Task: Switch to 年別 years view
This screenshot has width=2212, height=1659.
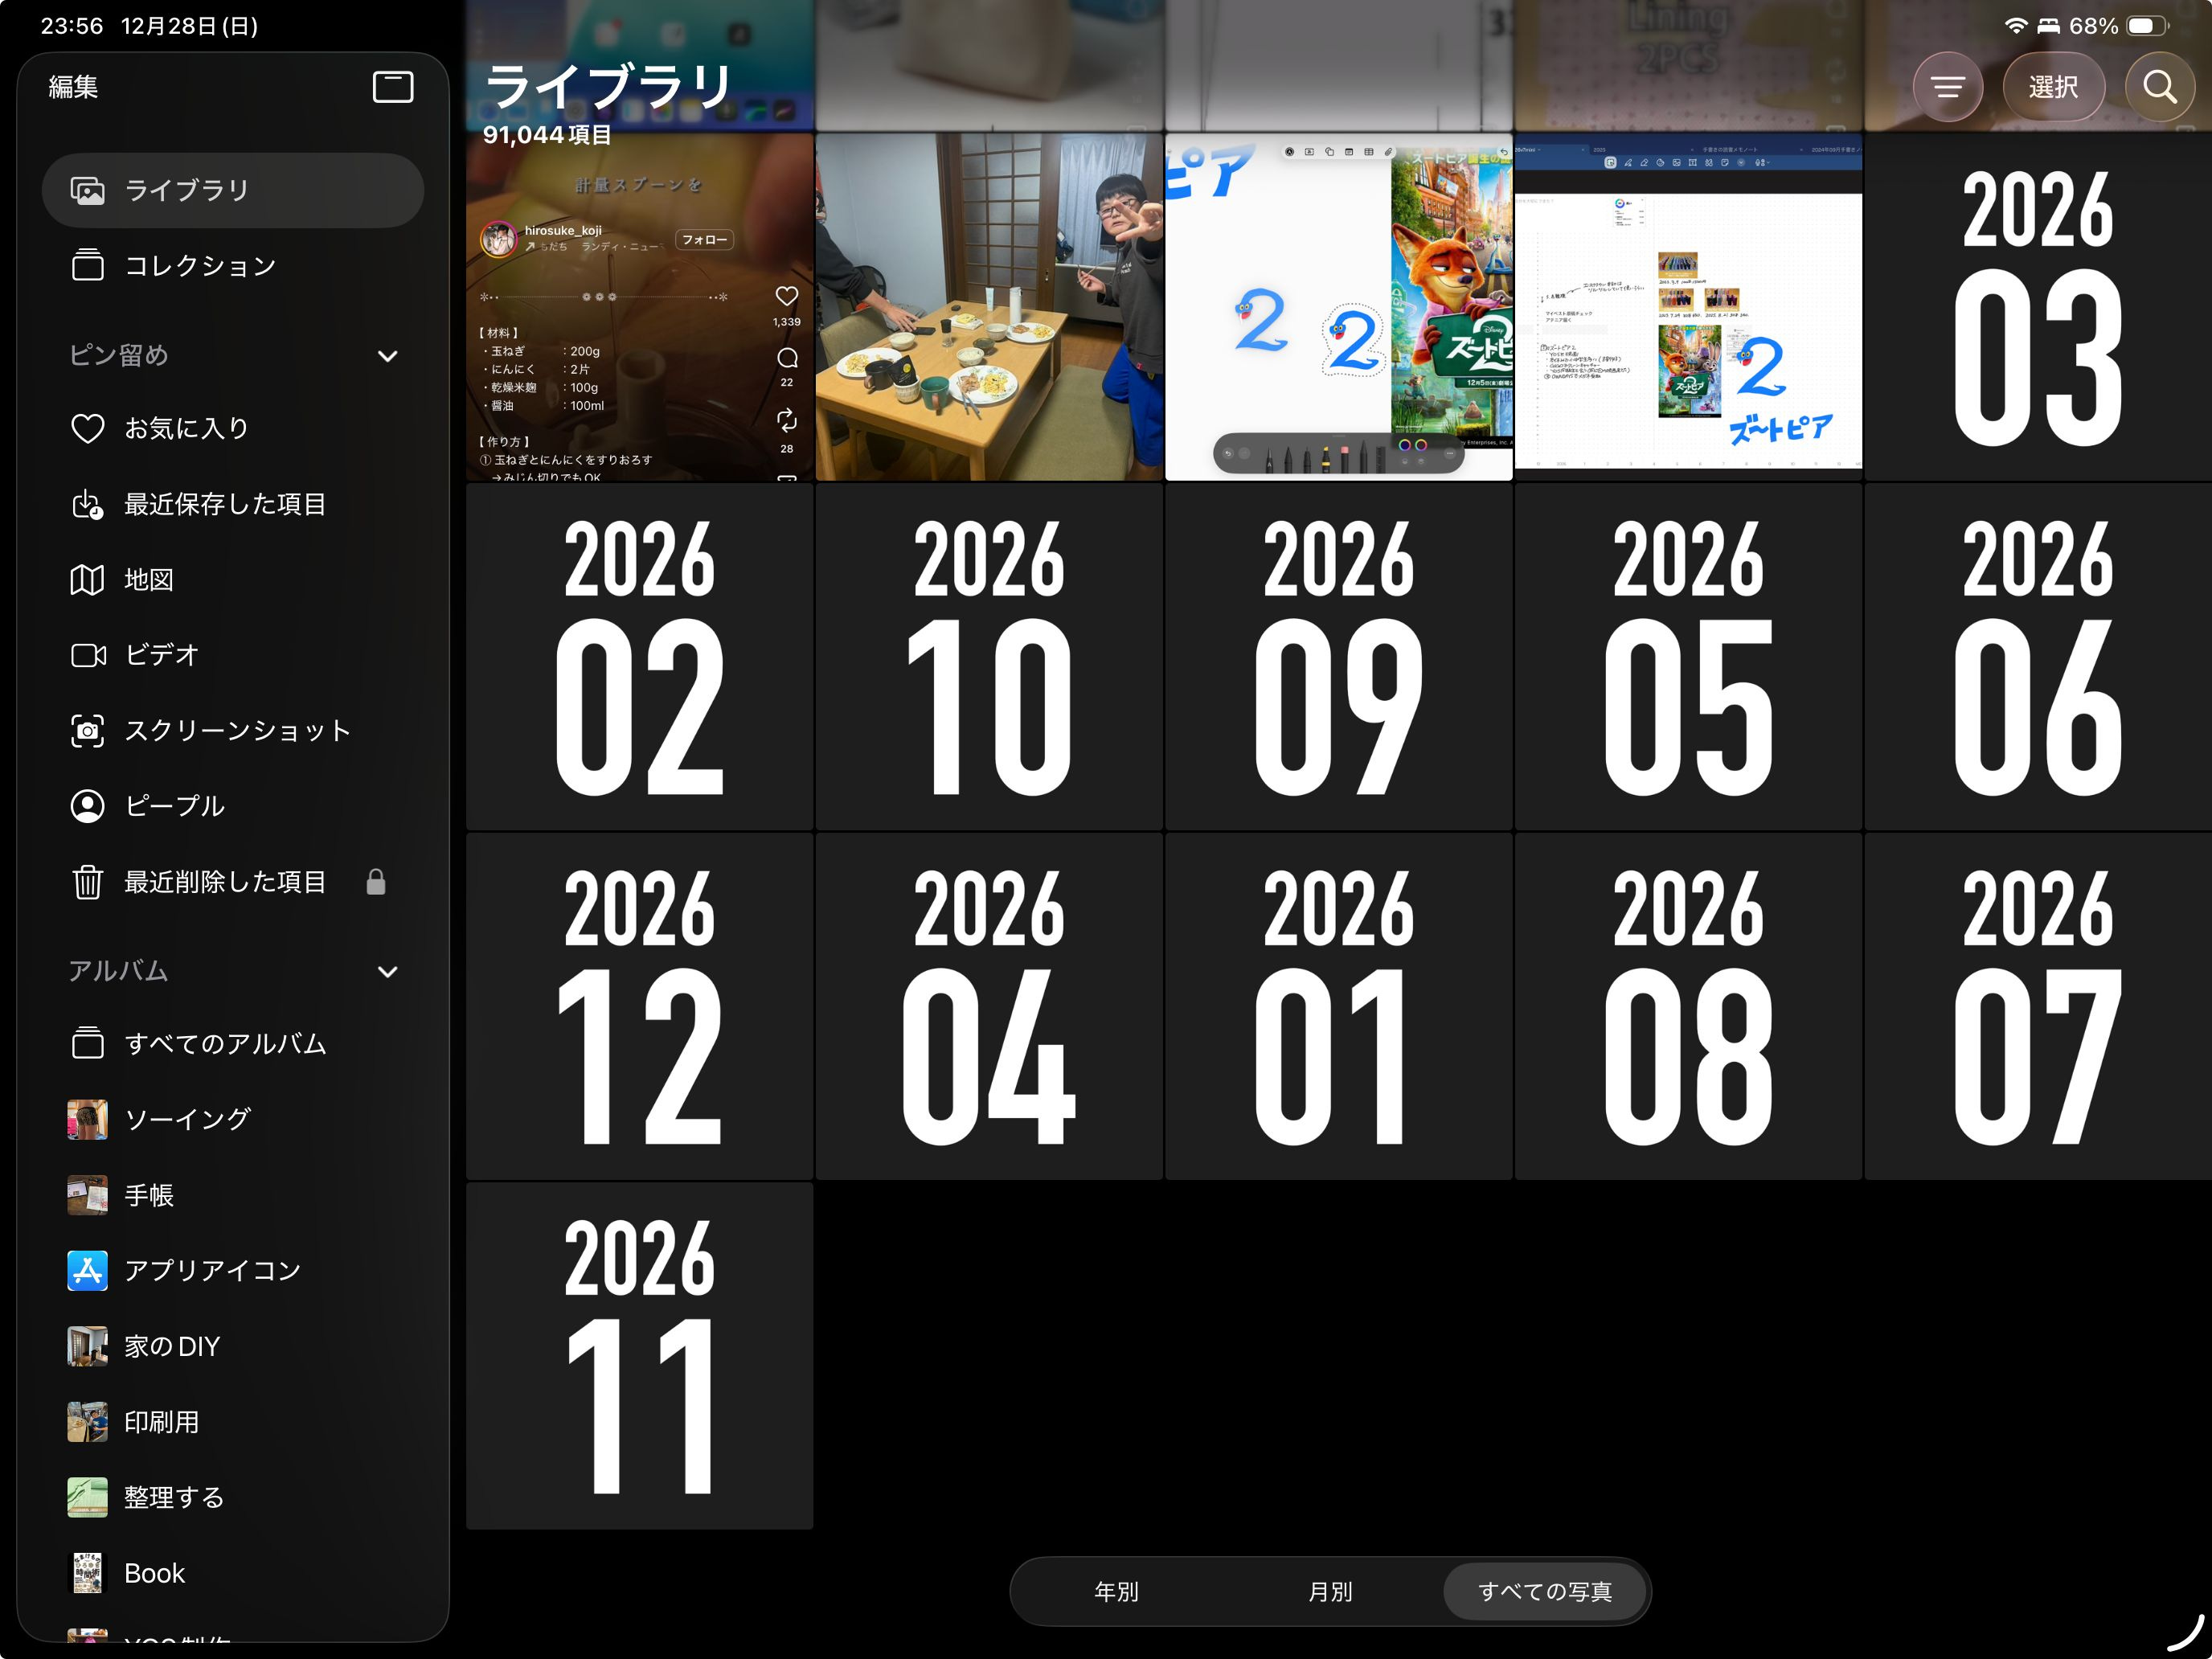Action: click(1116, 1591)
